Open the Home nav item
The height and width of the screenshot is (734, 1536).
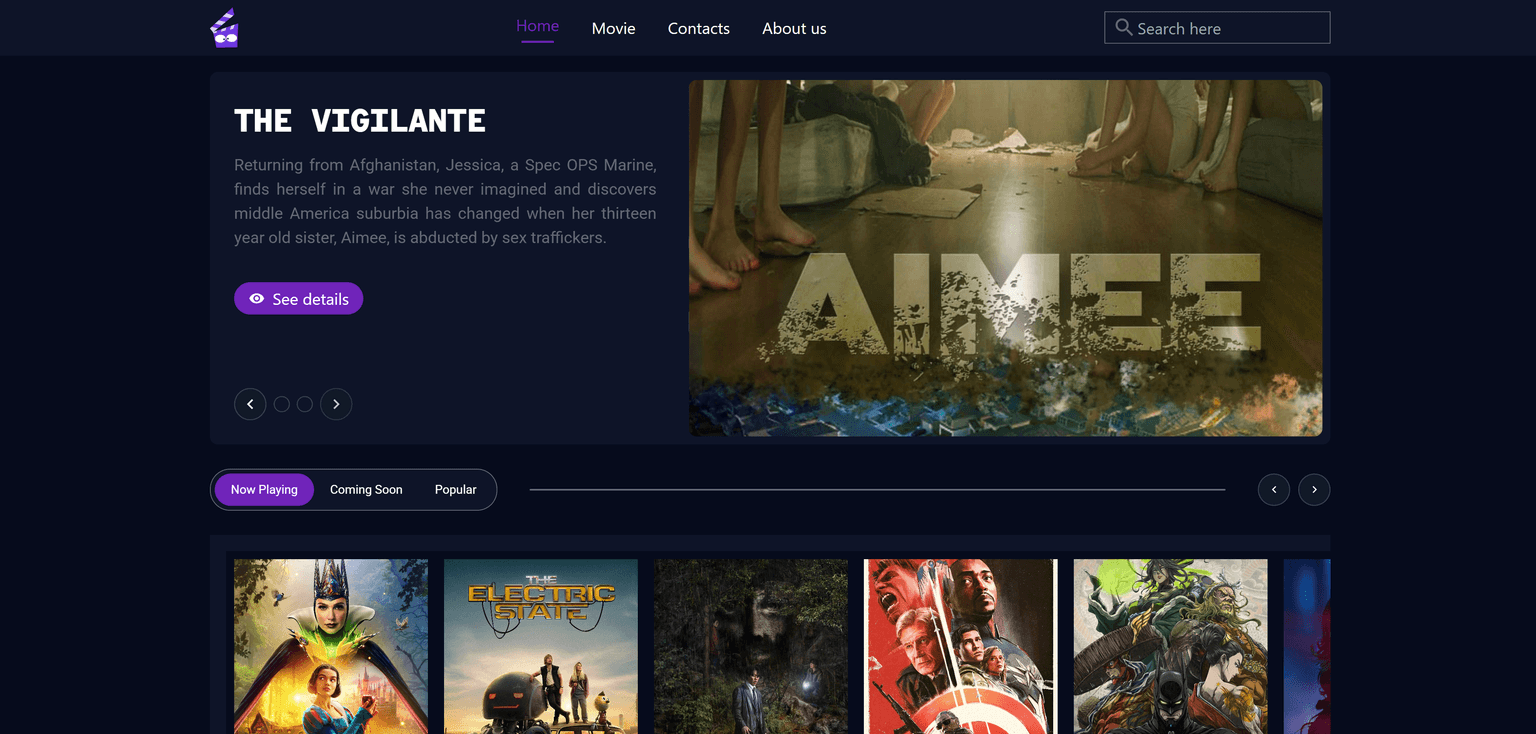coord(537,27)
